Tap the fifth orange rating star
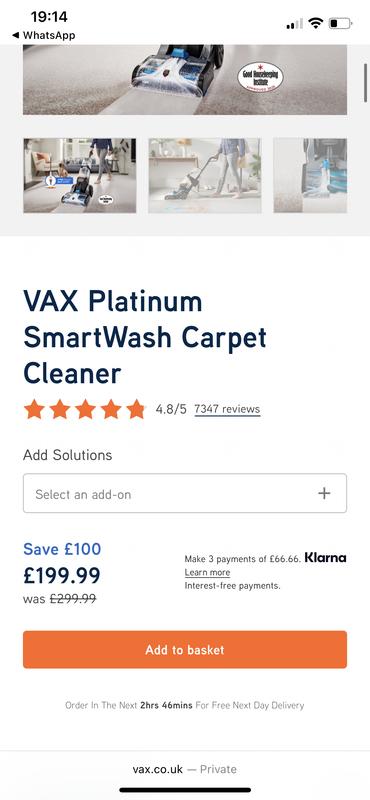370x800 pixels. pos(136,409)
